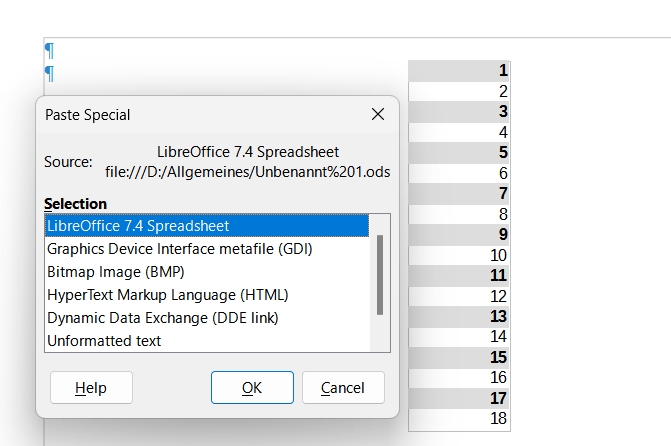Image resolution: width=671 pixels, height=446 pixels.
Task: Choose Dynamic Data Exchange (DDE link)
Action: 207,318
